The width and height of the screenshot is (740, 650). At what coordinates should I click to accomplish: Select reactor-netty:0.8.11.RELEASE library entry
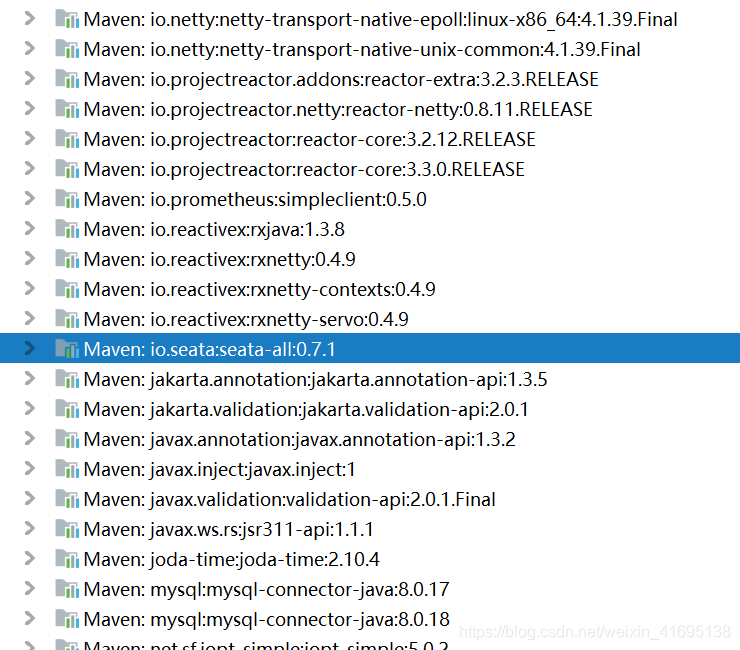[x=338, y=109]
